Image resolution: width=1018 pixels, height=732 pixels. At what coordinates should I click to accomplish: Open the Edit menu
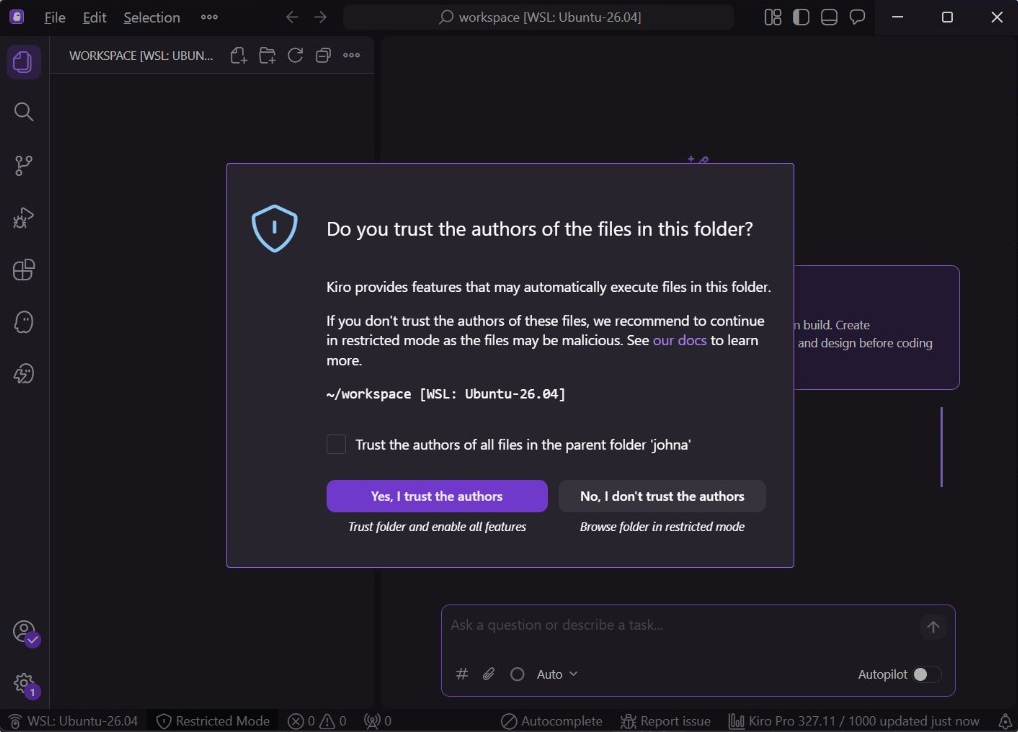[x=94, y=18]
